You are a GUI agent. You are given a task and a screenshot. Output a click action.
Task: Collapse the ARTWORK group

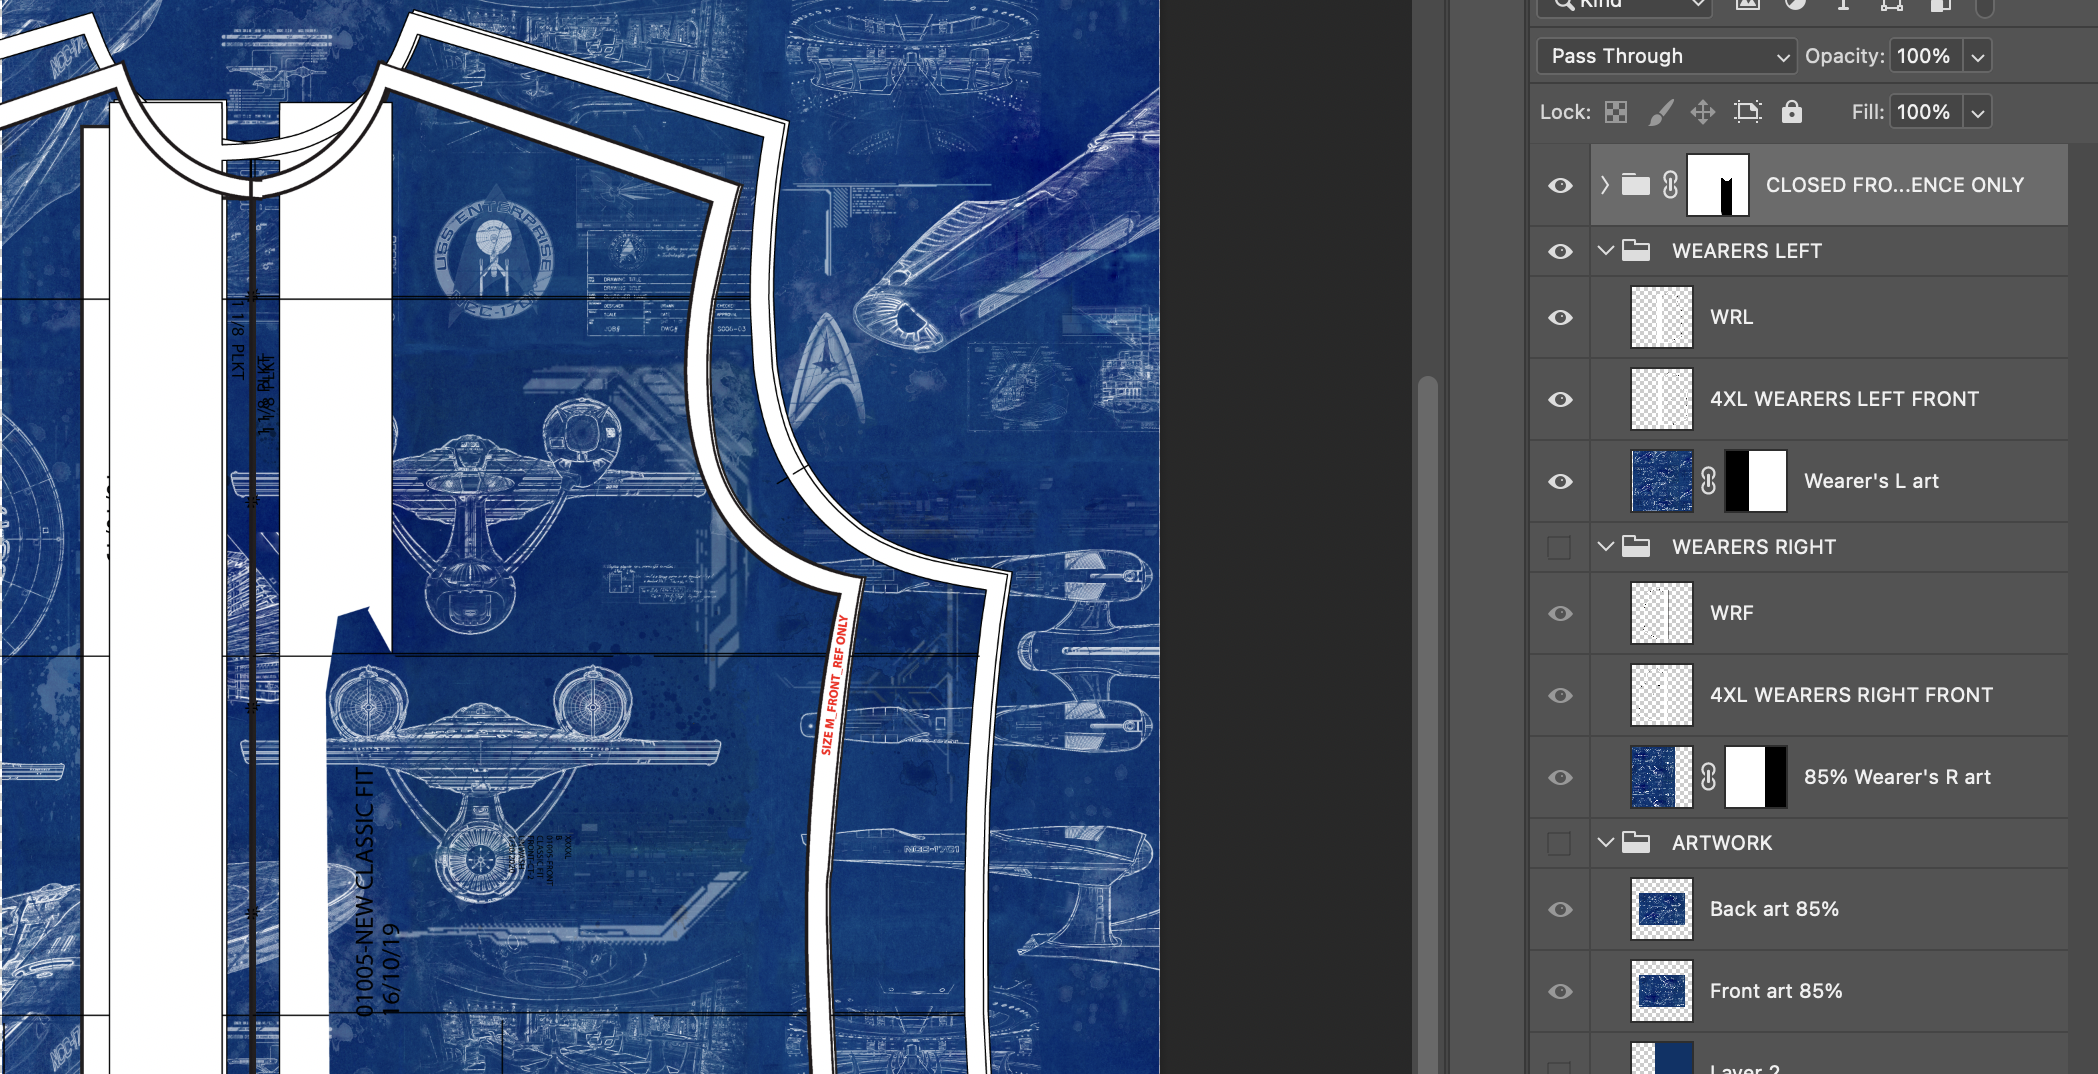click(1606, 843)
